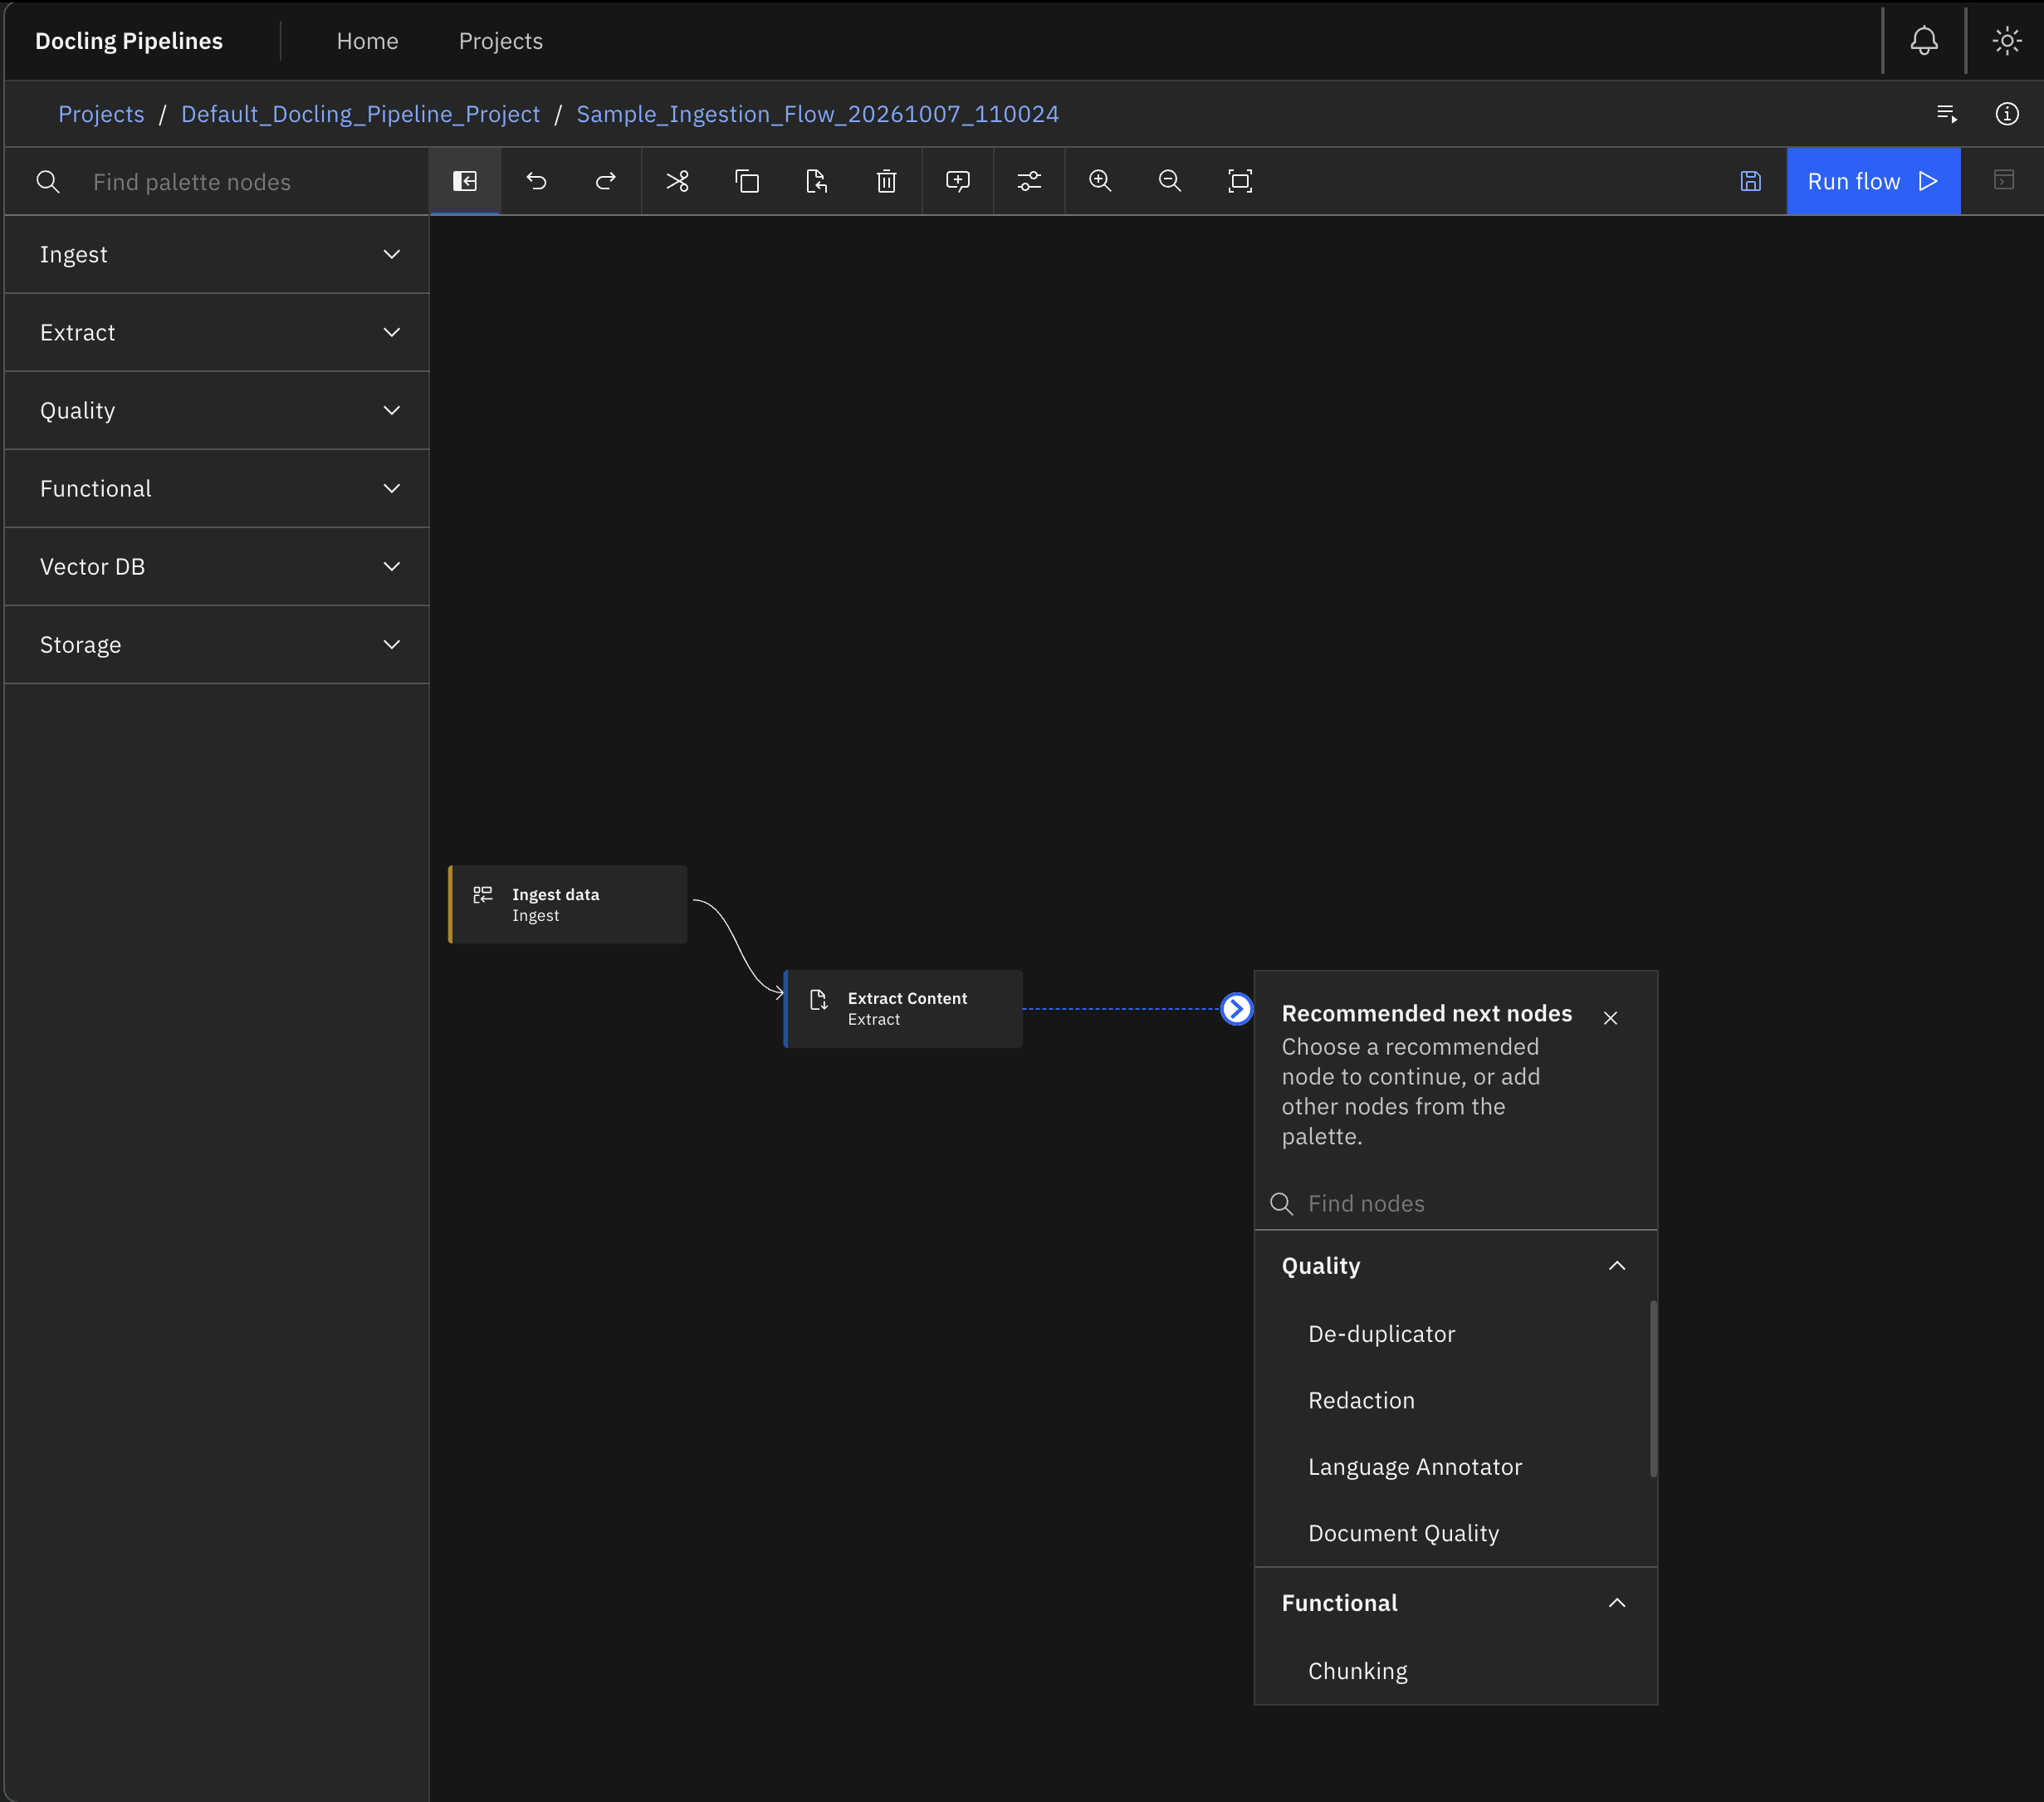Click the Run flow button
The width and height of the screenshot is (2044, 1802).
coord(1873,181)
